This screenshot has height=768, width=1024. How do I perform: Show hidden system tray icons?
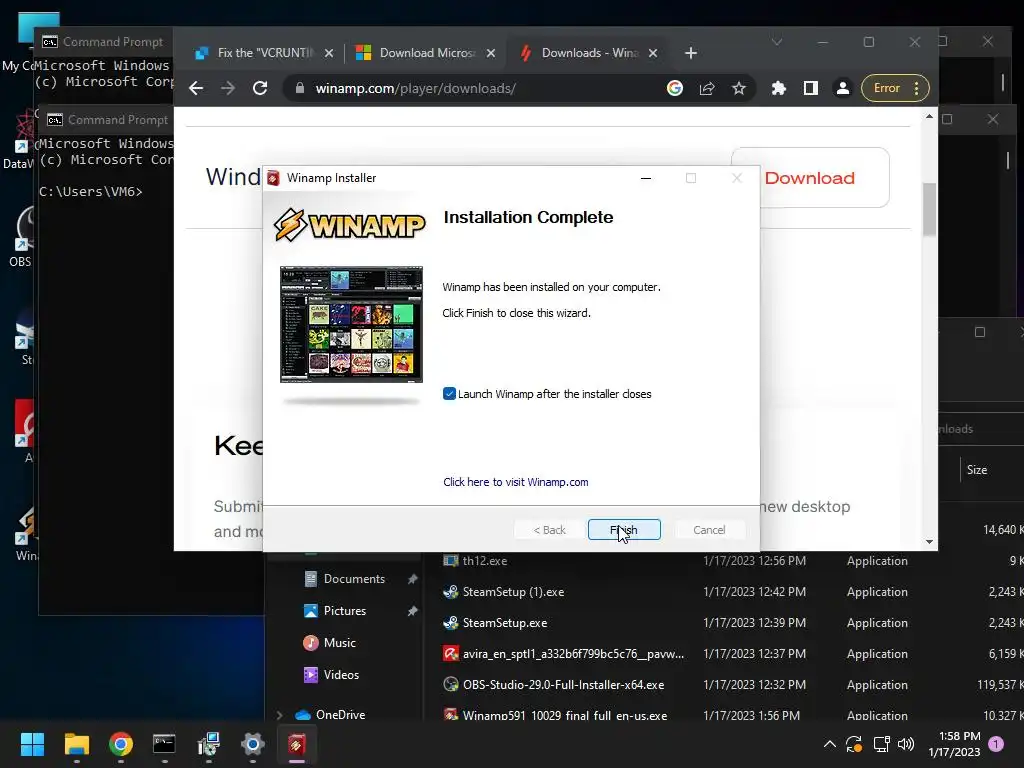point(829,744)
